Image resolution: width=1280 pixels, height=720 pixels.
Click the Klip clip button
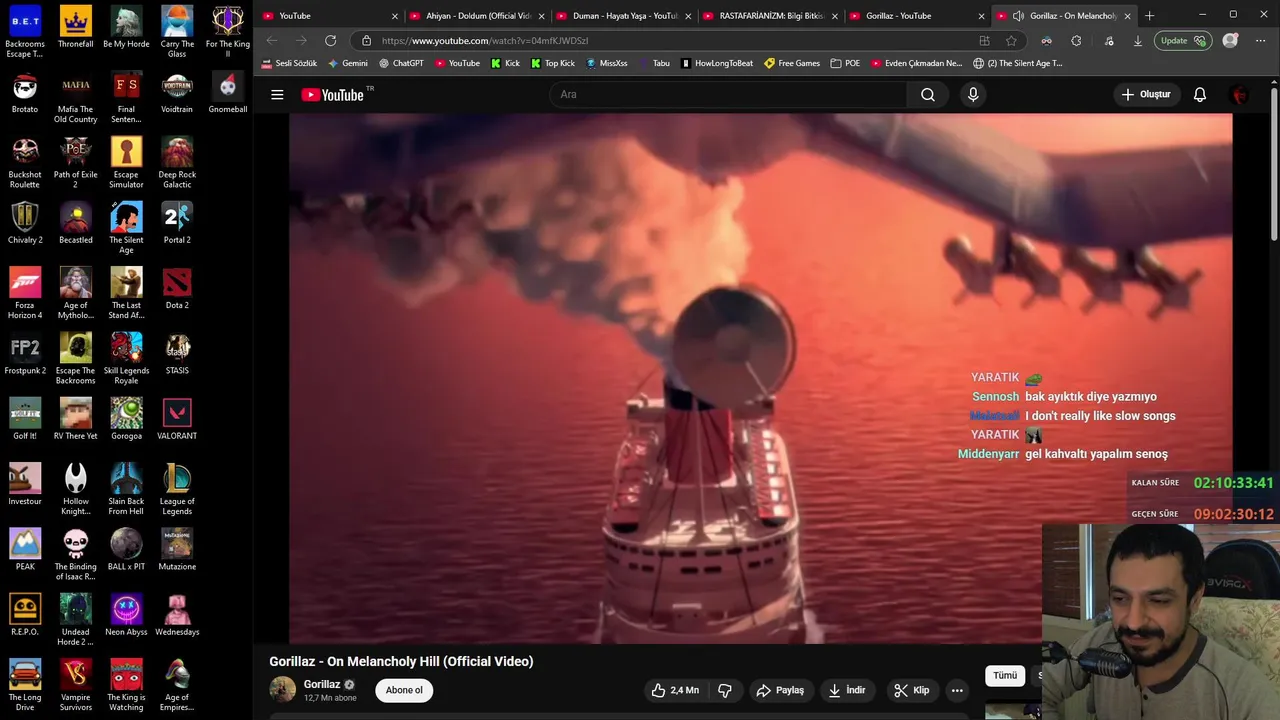point(912,690)
